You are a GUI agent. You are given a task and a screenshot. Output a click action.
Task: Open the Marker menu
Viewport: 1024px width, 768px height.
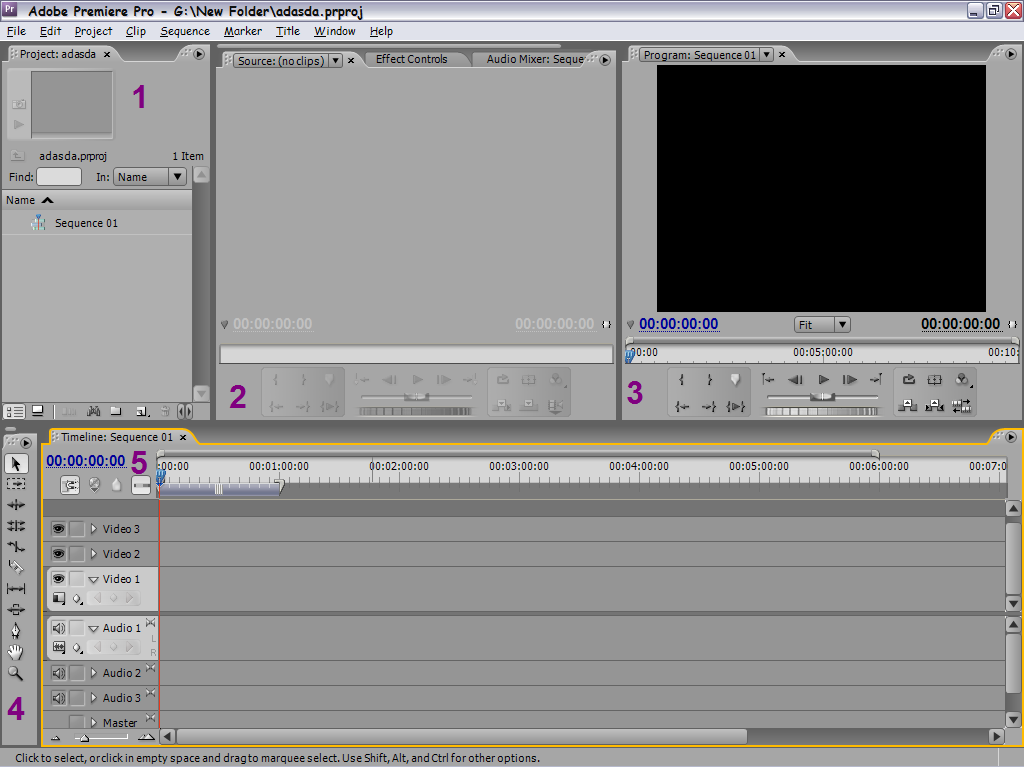242,31
